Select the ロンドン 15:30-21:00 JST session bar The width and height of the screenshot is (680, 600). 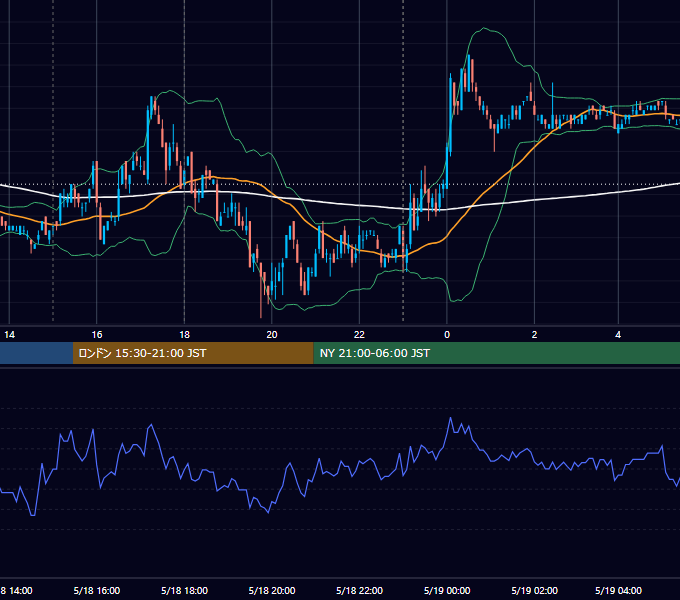pyautogui.click(x=193, y=353)
